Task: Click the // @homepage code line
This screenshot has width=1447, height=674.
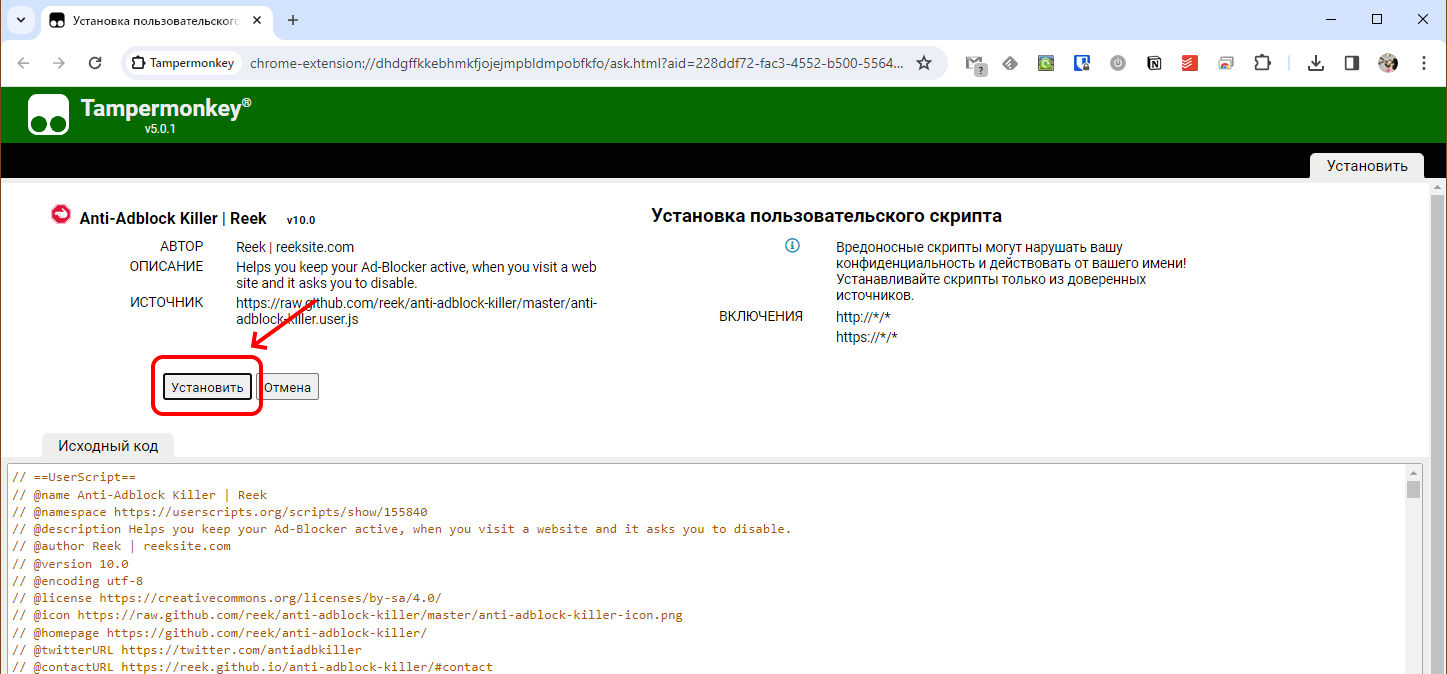Action: pyautogui.click(x=220, y=633)
